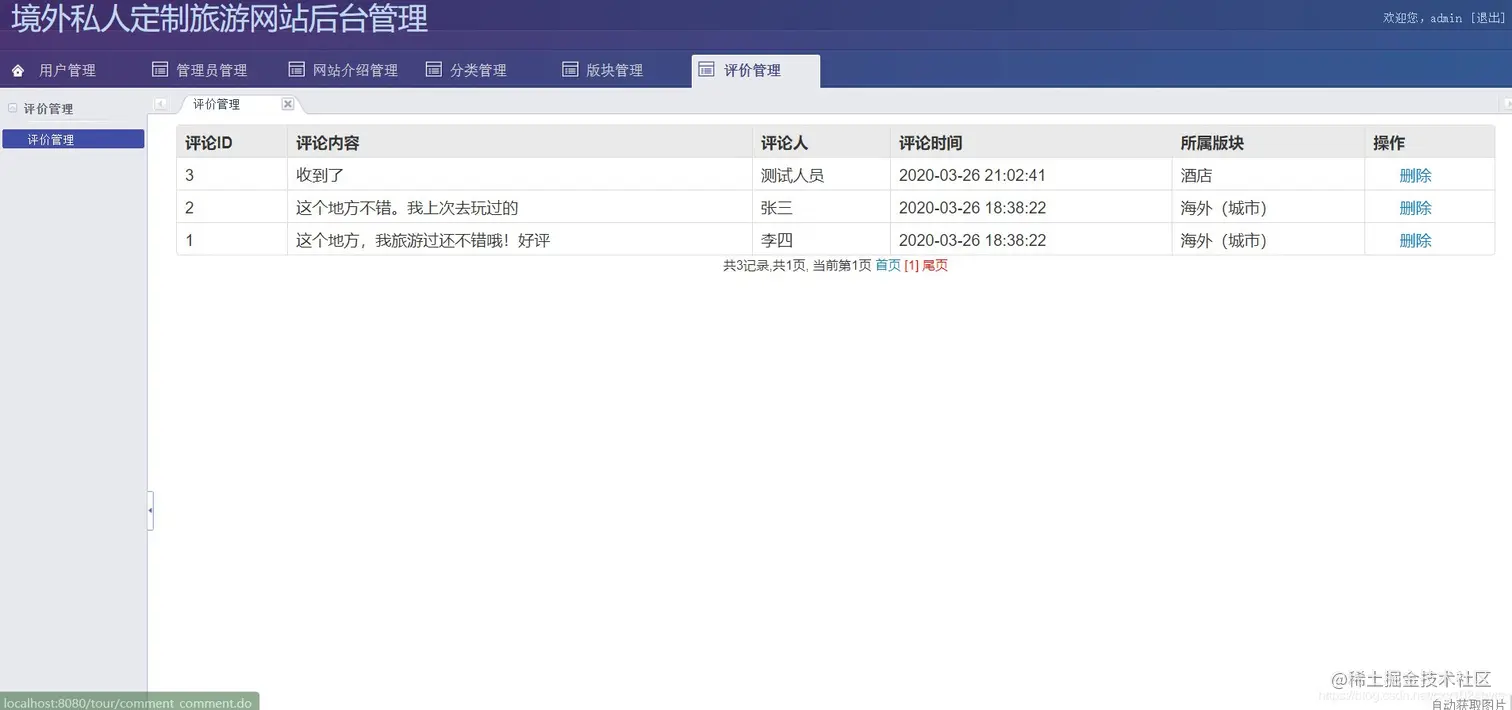1512x710 pixels.
Task: Select the highlighted 评价管理 sidebar item
Action: (x=73, y=139)
